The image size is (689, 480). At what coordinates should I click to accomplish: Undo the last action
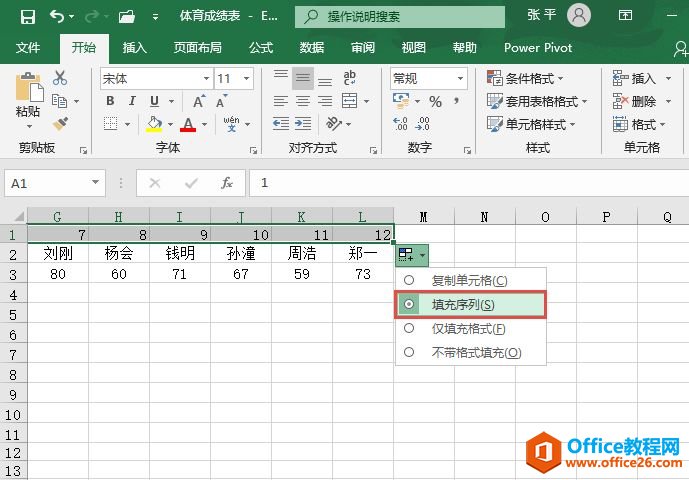click(57, 17)
